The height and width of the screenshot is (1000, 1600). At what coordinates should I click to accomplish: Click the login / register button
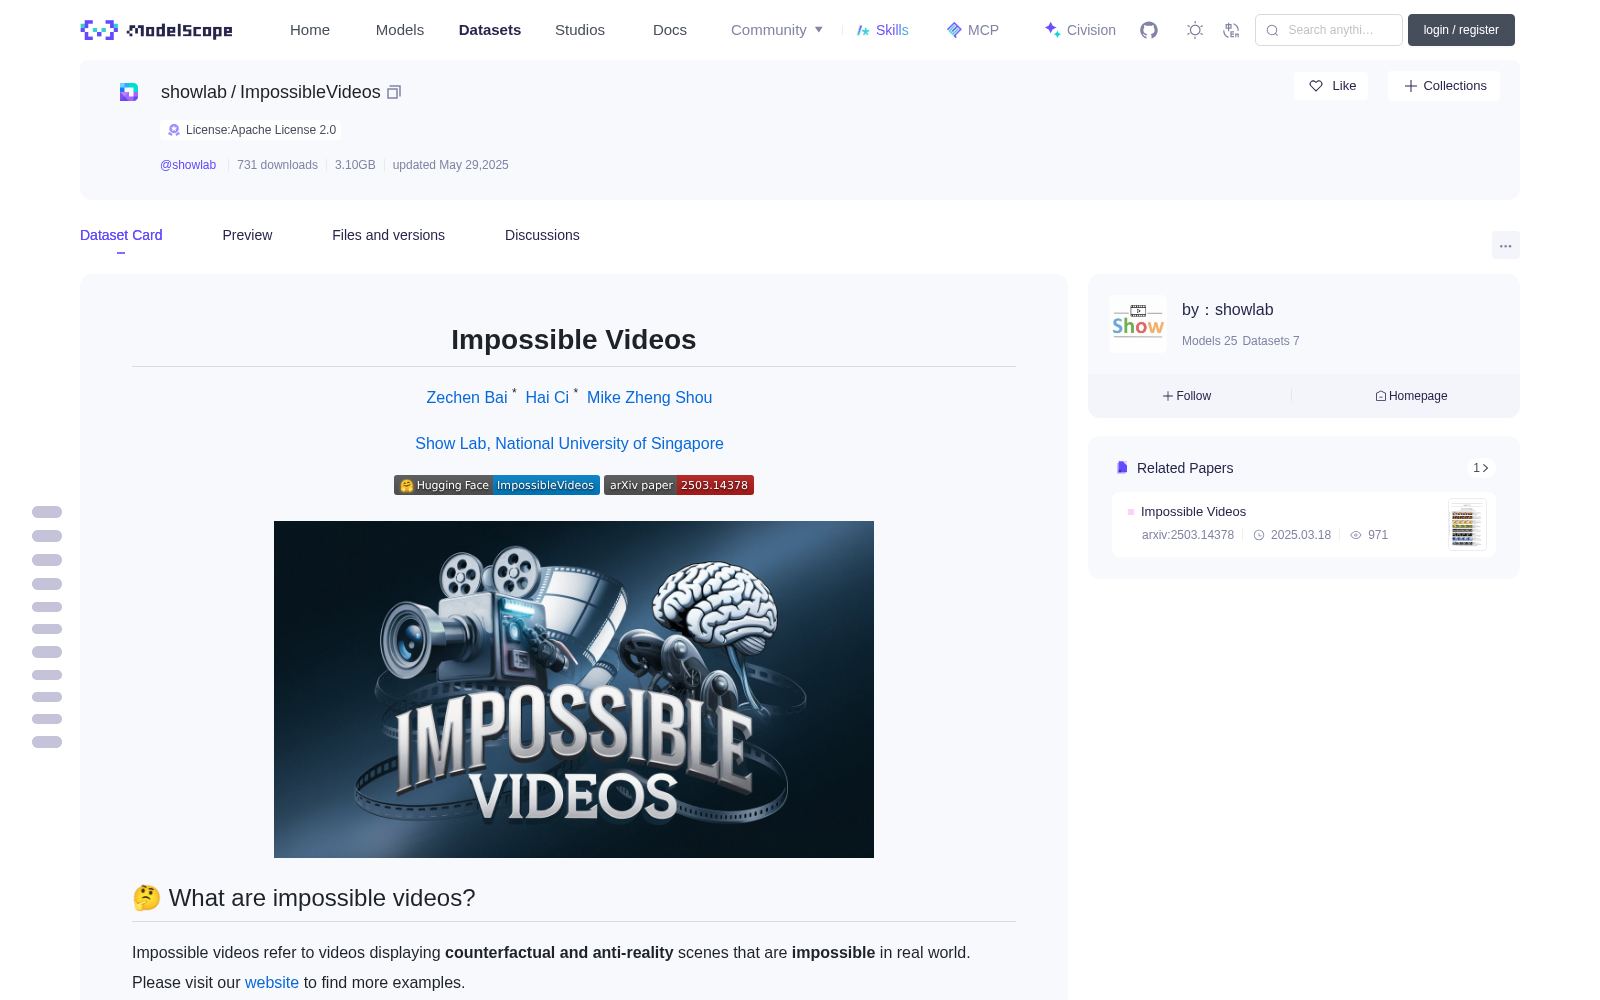click(1461, 30)
